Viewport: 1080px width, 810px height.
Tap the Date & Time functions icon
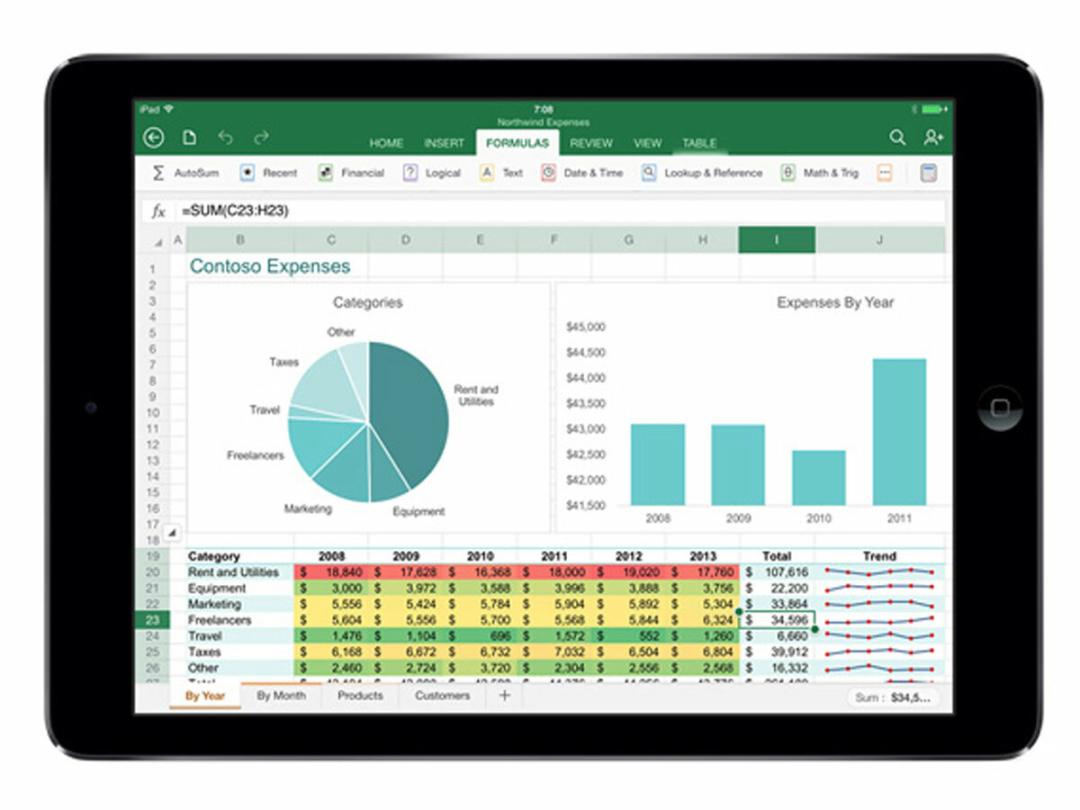pos(549,173)
